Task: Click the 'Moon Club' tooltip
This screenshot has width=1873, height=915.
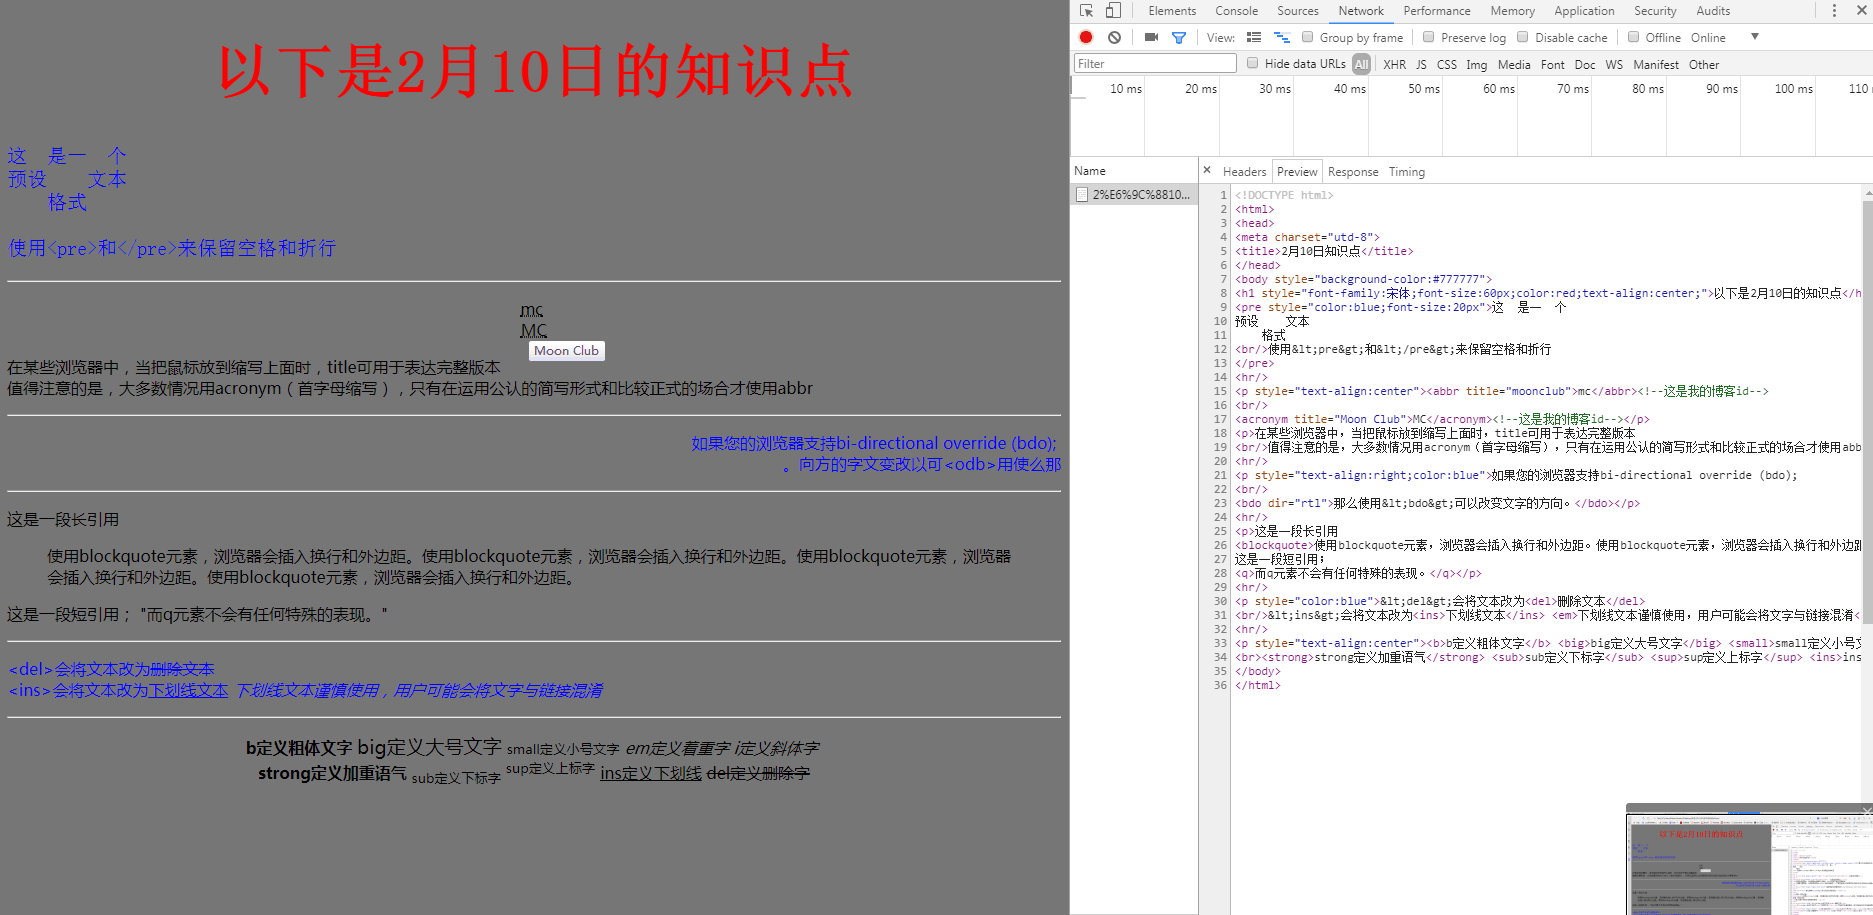Action: point(566,351)
